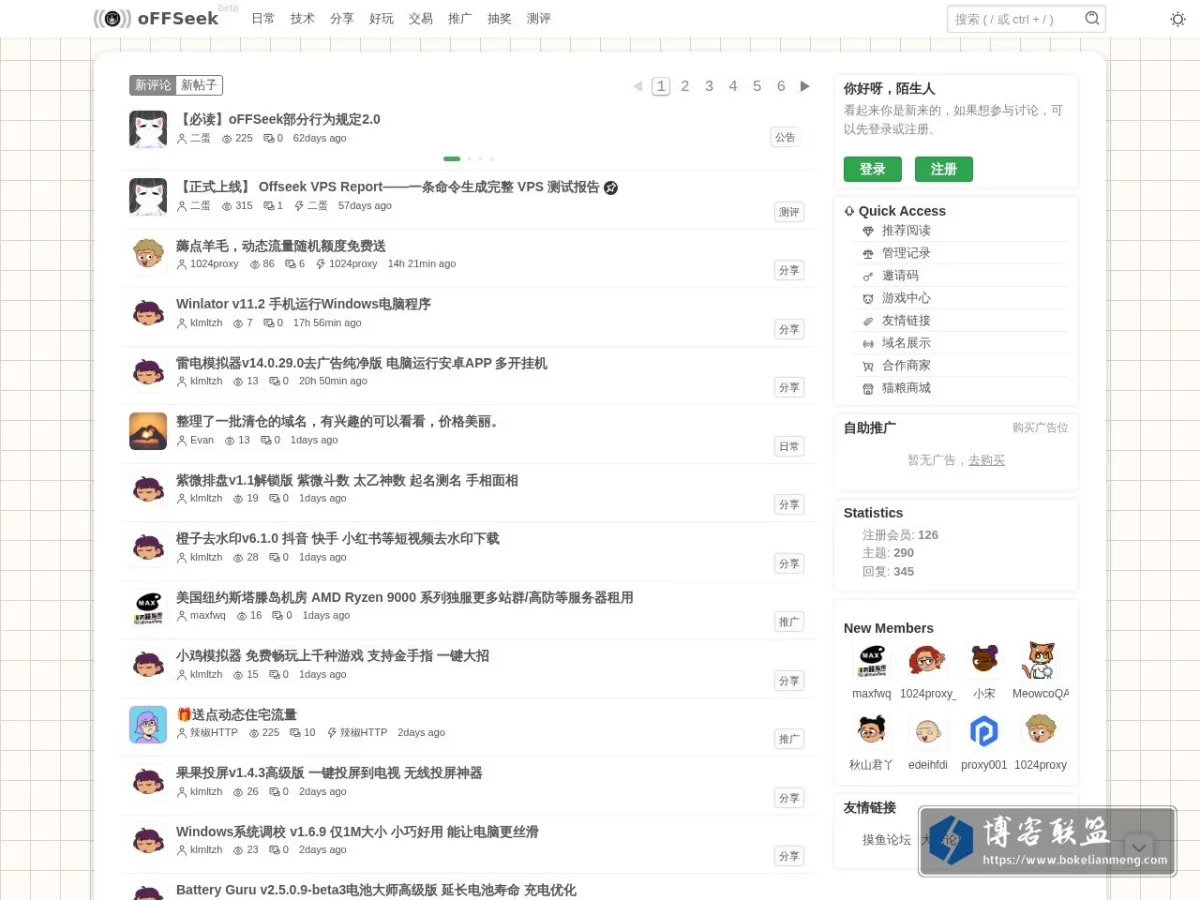Click new member 秋山君丫 avatar

click(x=871, y=732)
